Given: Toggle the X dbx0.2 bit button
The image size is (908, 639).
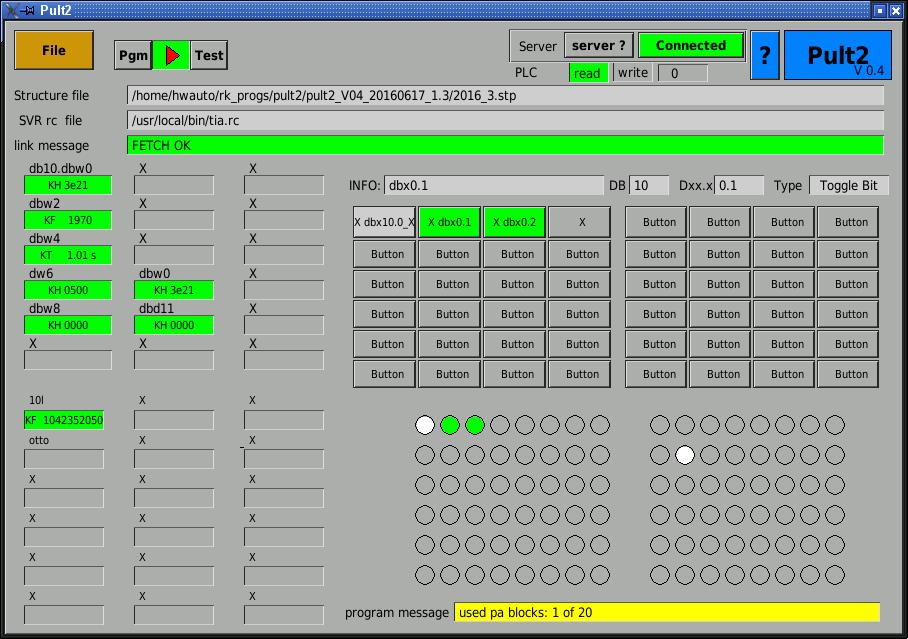Looking at the screenshot, I should (x=516, y=222).
